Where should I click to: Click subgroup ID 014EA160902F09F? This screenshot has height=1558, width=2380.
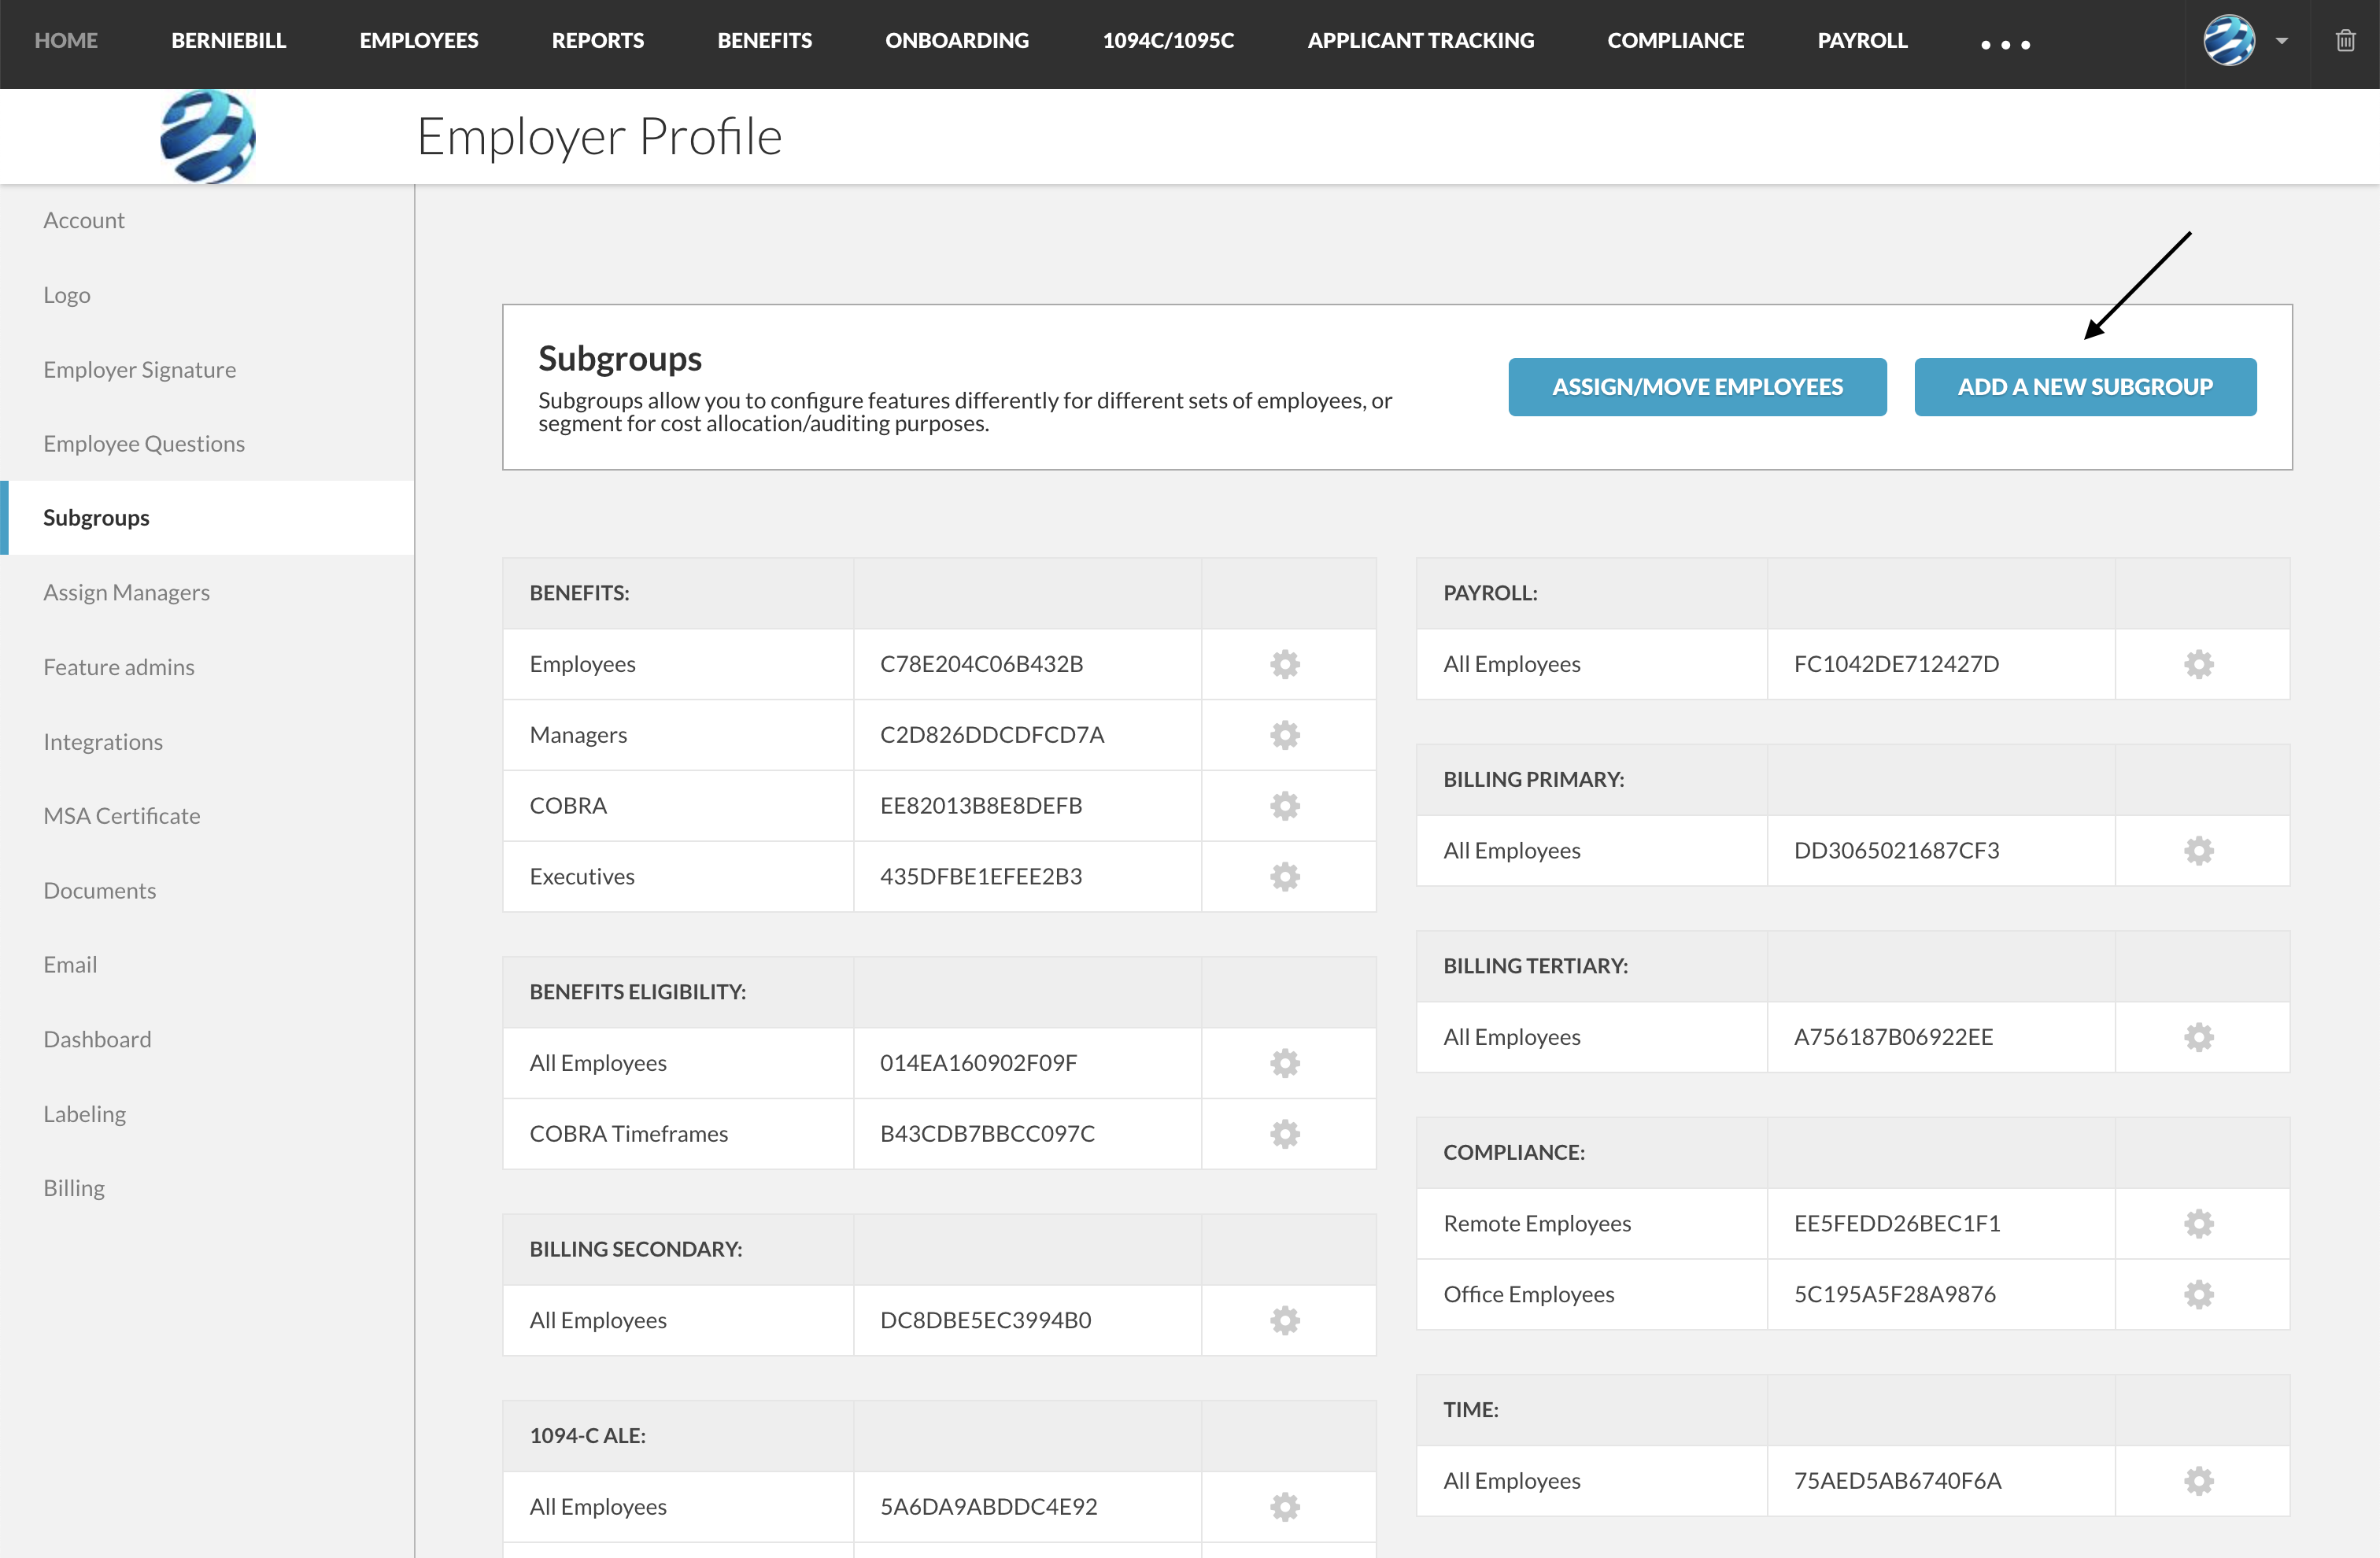[978, 1063]
